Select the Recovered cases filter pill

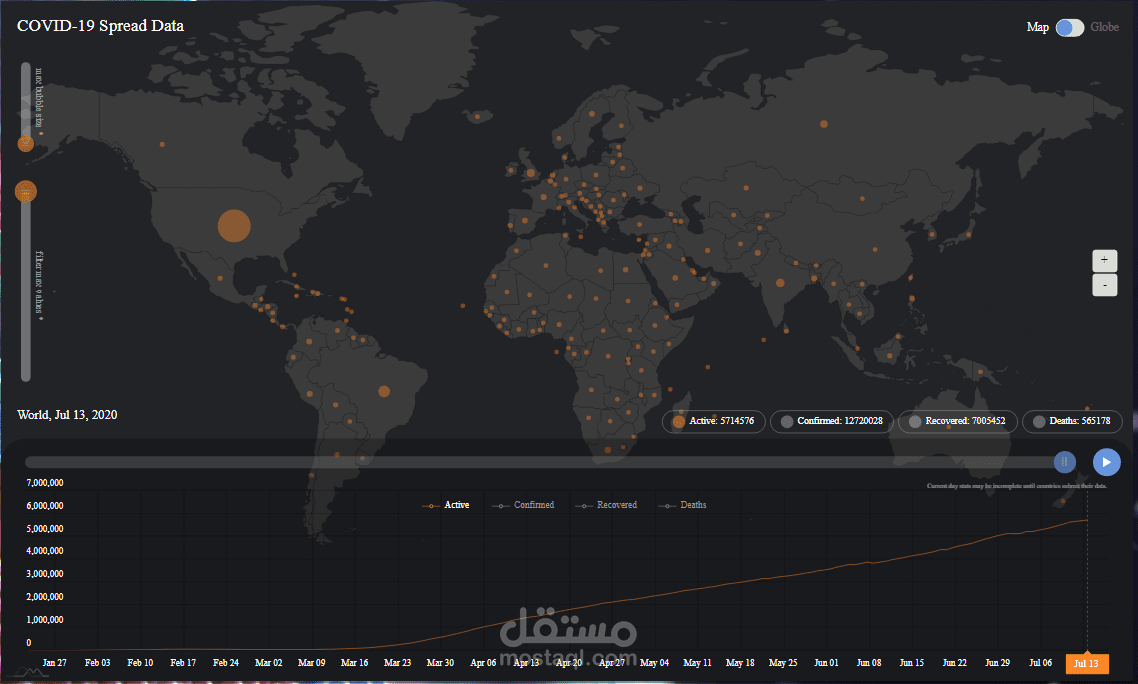click(x=958, y=421)
